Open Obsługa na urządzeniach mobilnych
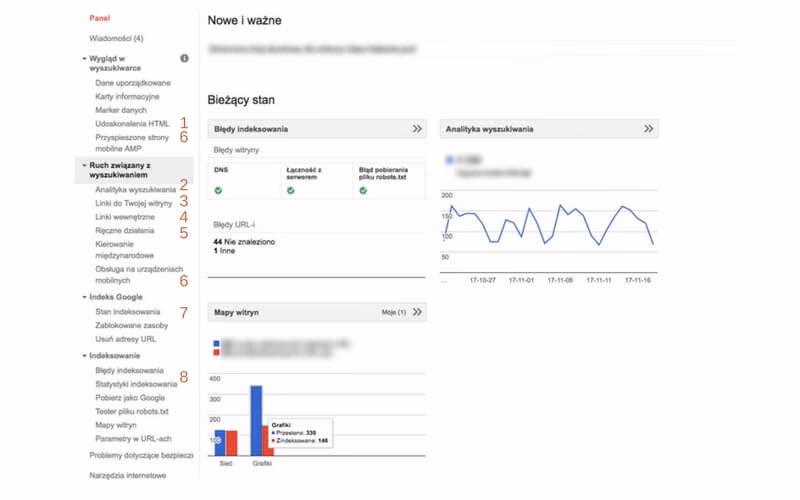800x500 pixels. click(139, 274)
